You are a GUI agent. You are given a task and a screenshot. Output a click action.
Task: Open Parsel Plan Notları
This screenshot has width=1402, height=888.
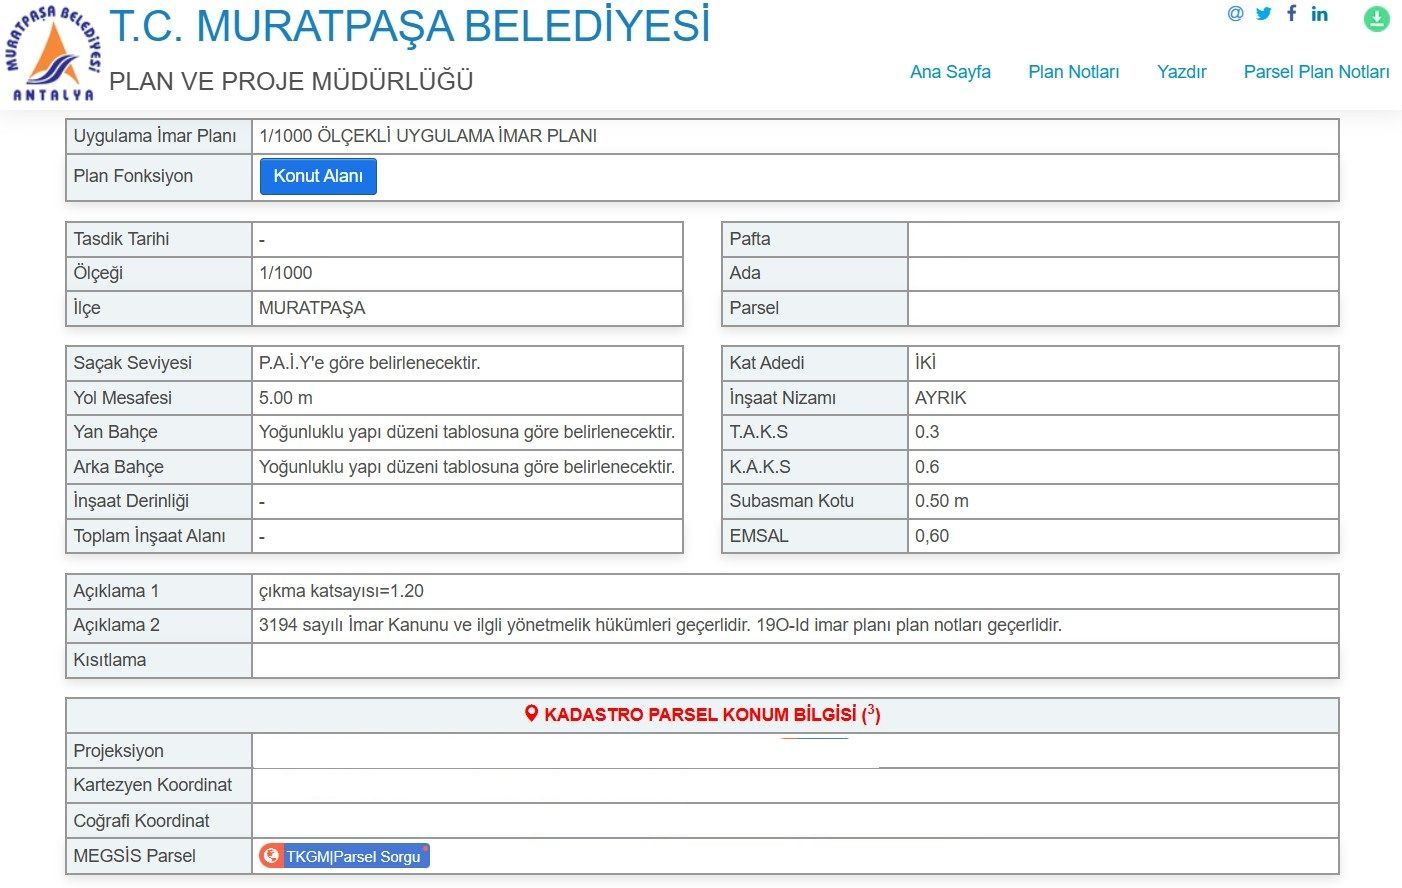(1316, 72)
